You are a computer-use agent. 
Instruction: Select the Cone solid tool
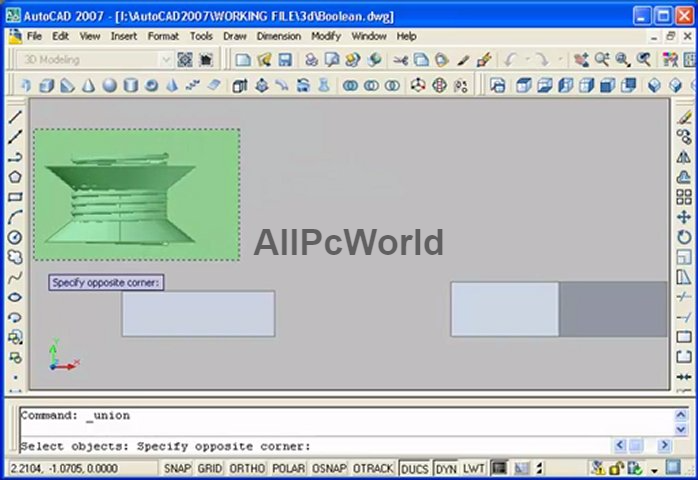89,85
